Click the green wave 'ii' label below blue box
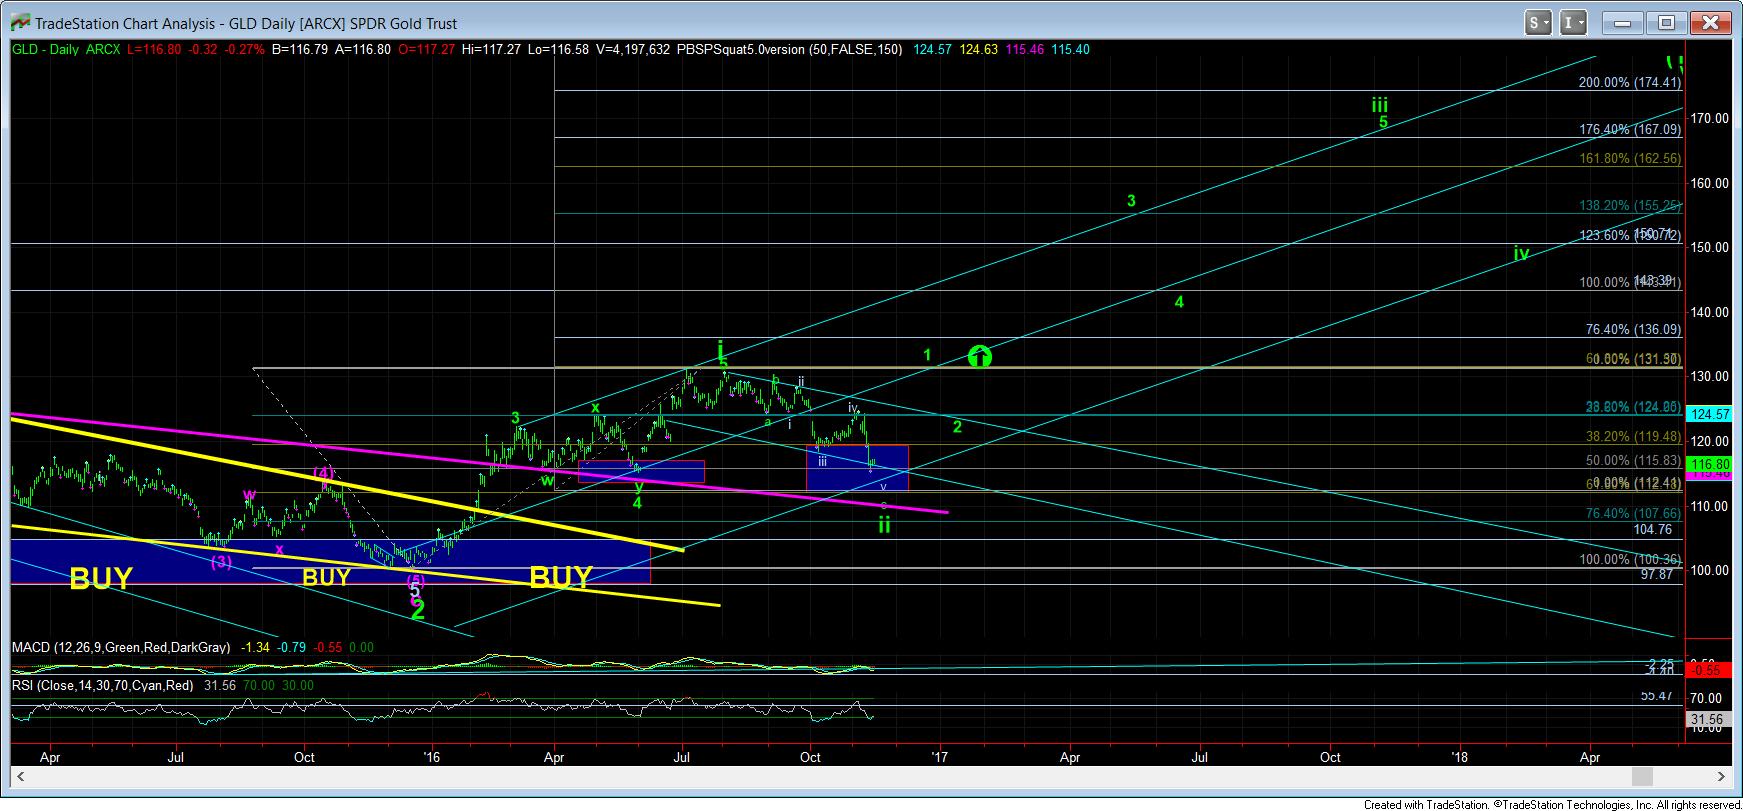1743x811 pixels. 884,524
